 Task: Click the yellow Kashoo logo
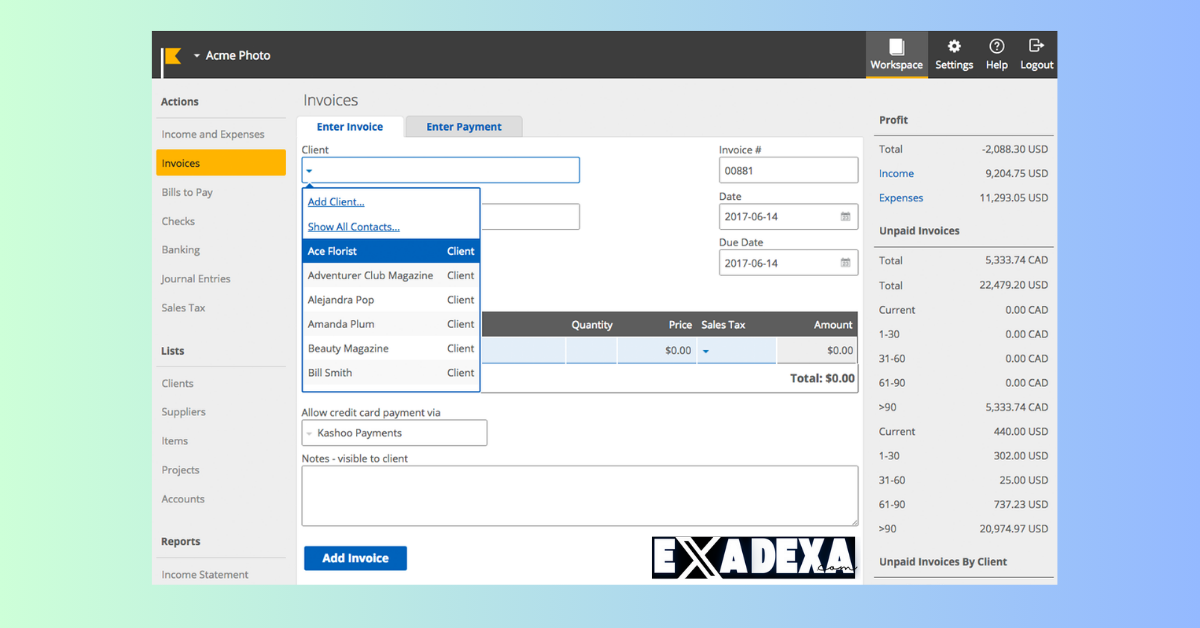point(170,55)
